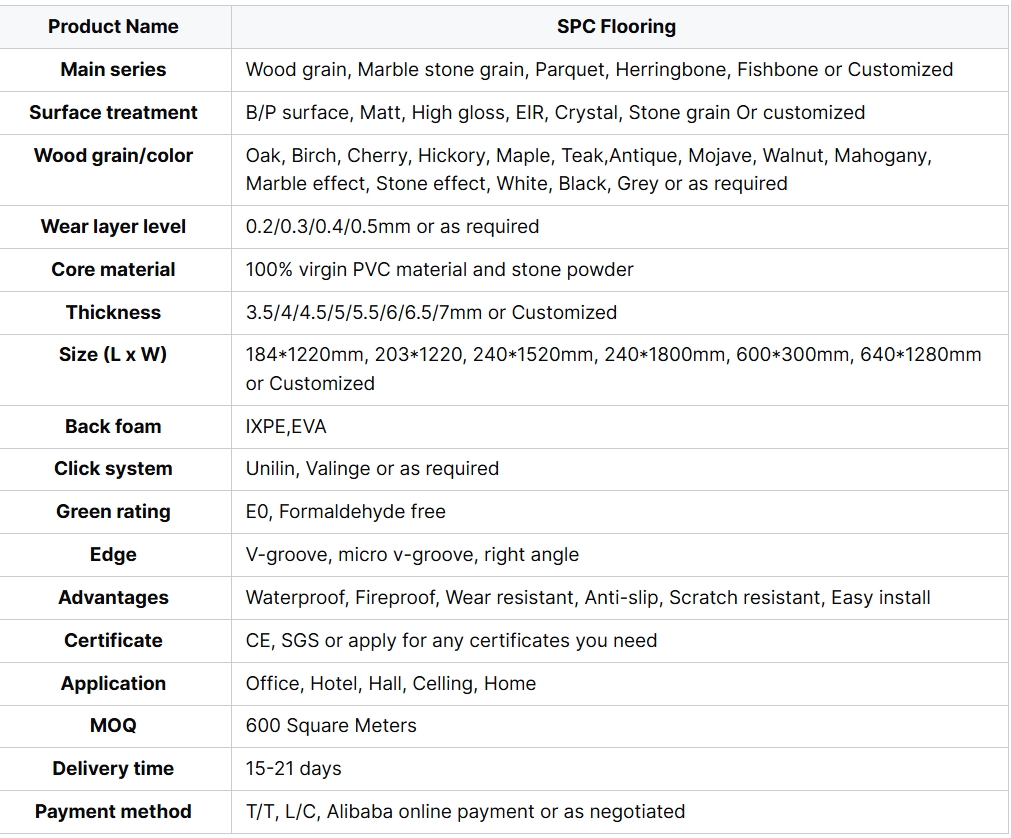Click the Edge row label
Screen dimensions: 1011x838
point(113,555)
